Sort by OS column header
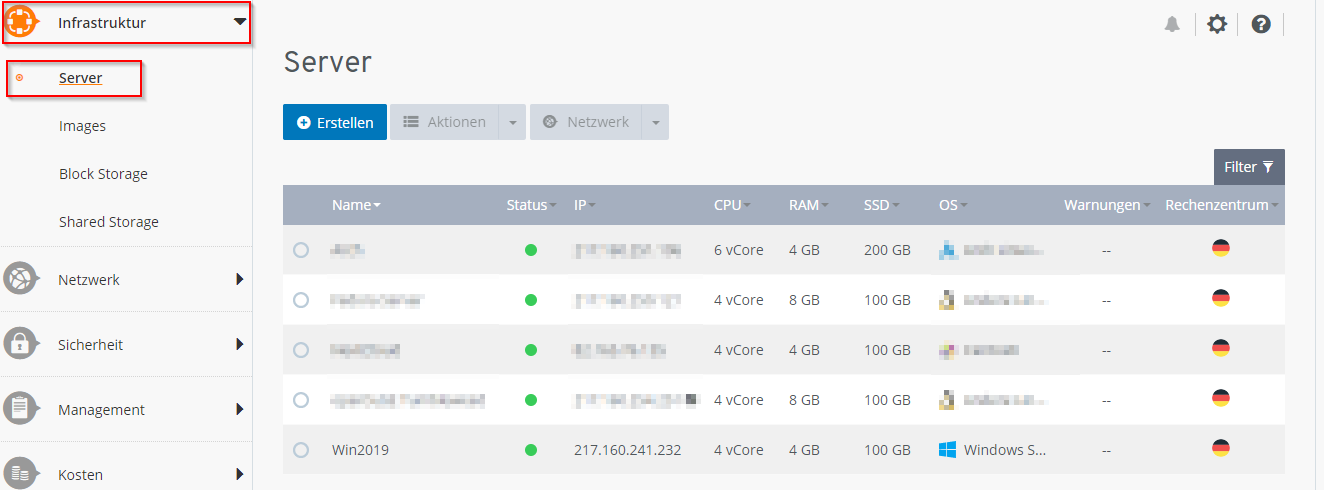This screenshot has width=1324, height=490. coord(953,205)
